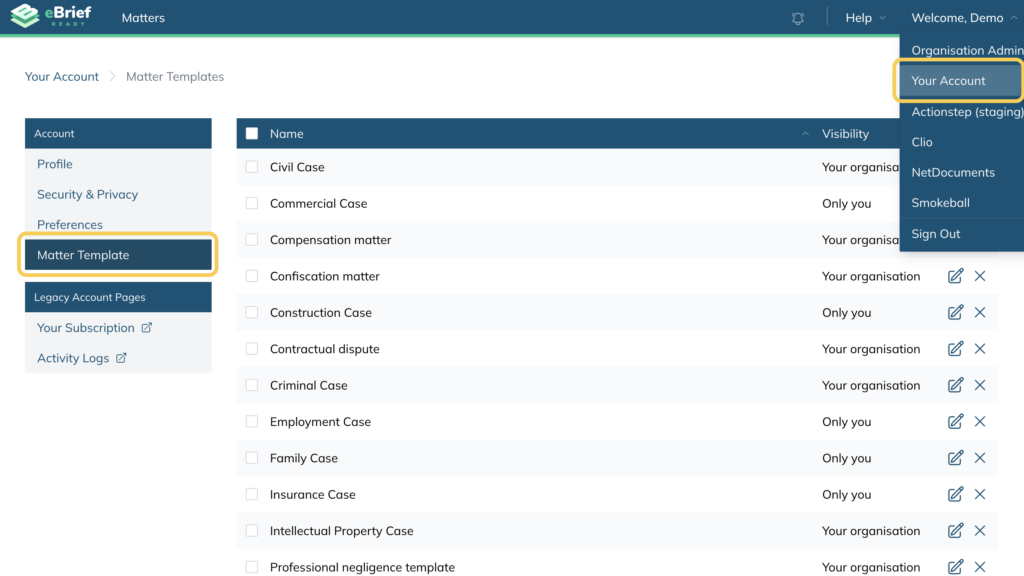Check the Contractual dispute checkbox

click(x=252, y=349)
